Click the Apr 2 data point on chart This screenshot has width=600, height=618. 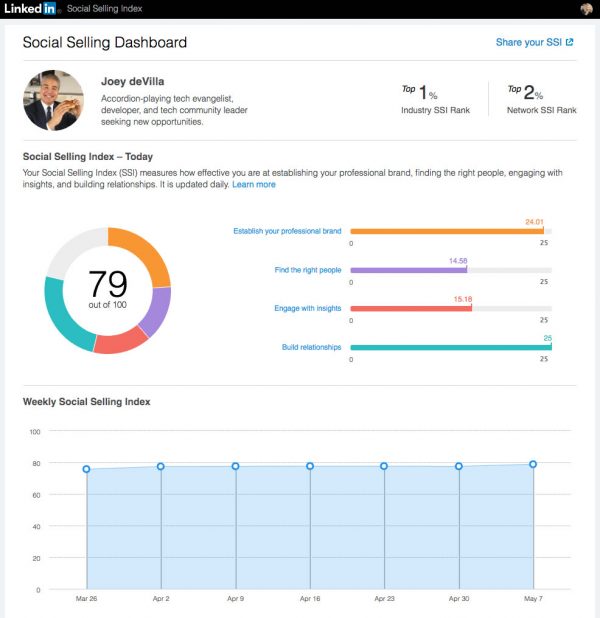(x=161, y=466)
